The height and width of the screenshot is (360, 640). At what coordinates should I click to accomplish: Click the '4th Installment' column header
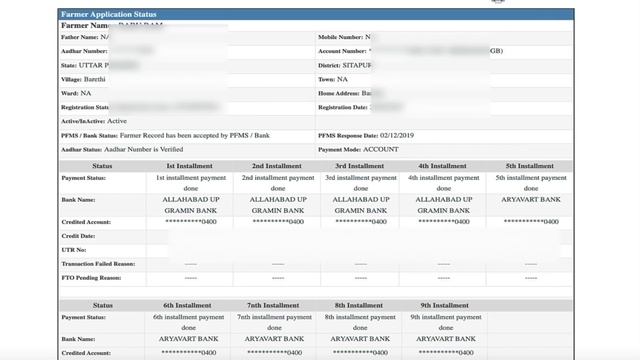coord(442,166)
